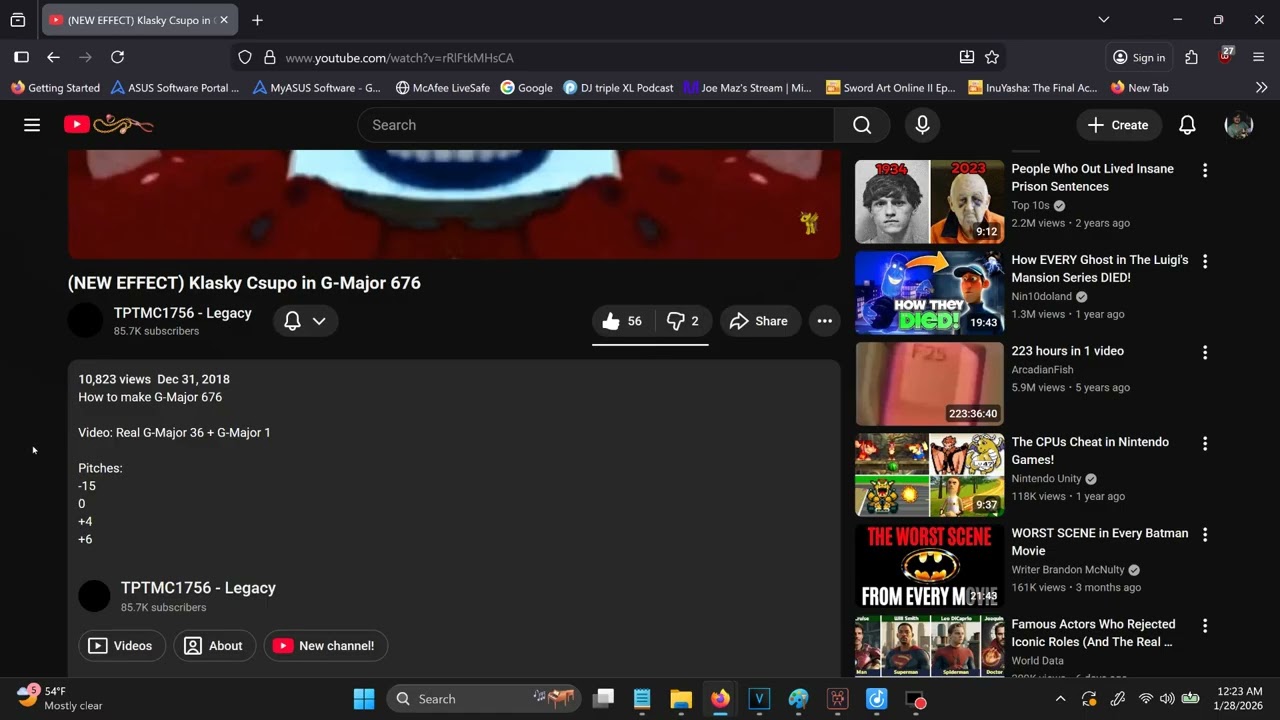The image size is (1280, 720).
Task: Click the address bar URL
Action: [400, 58]
